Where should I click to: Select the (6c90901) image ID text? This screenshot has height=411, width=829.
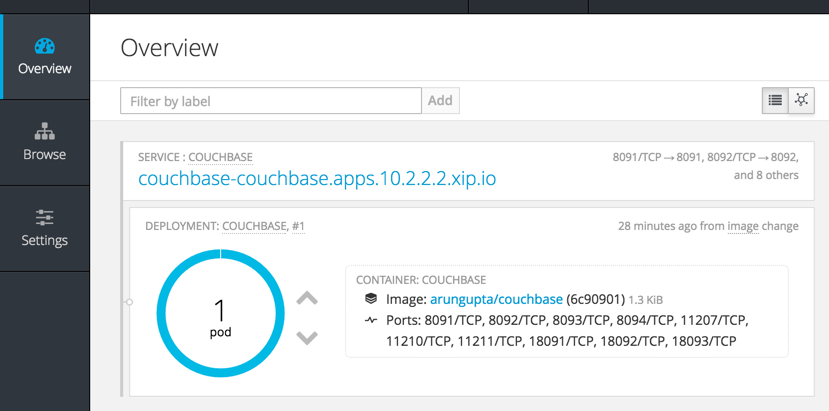595,299
